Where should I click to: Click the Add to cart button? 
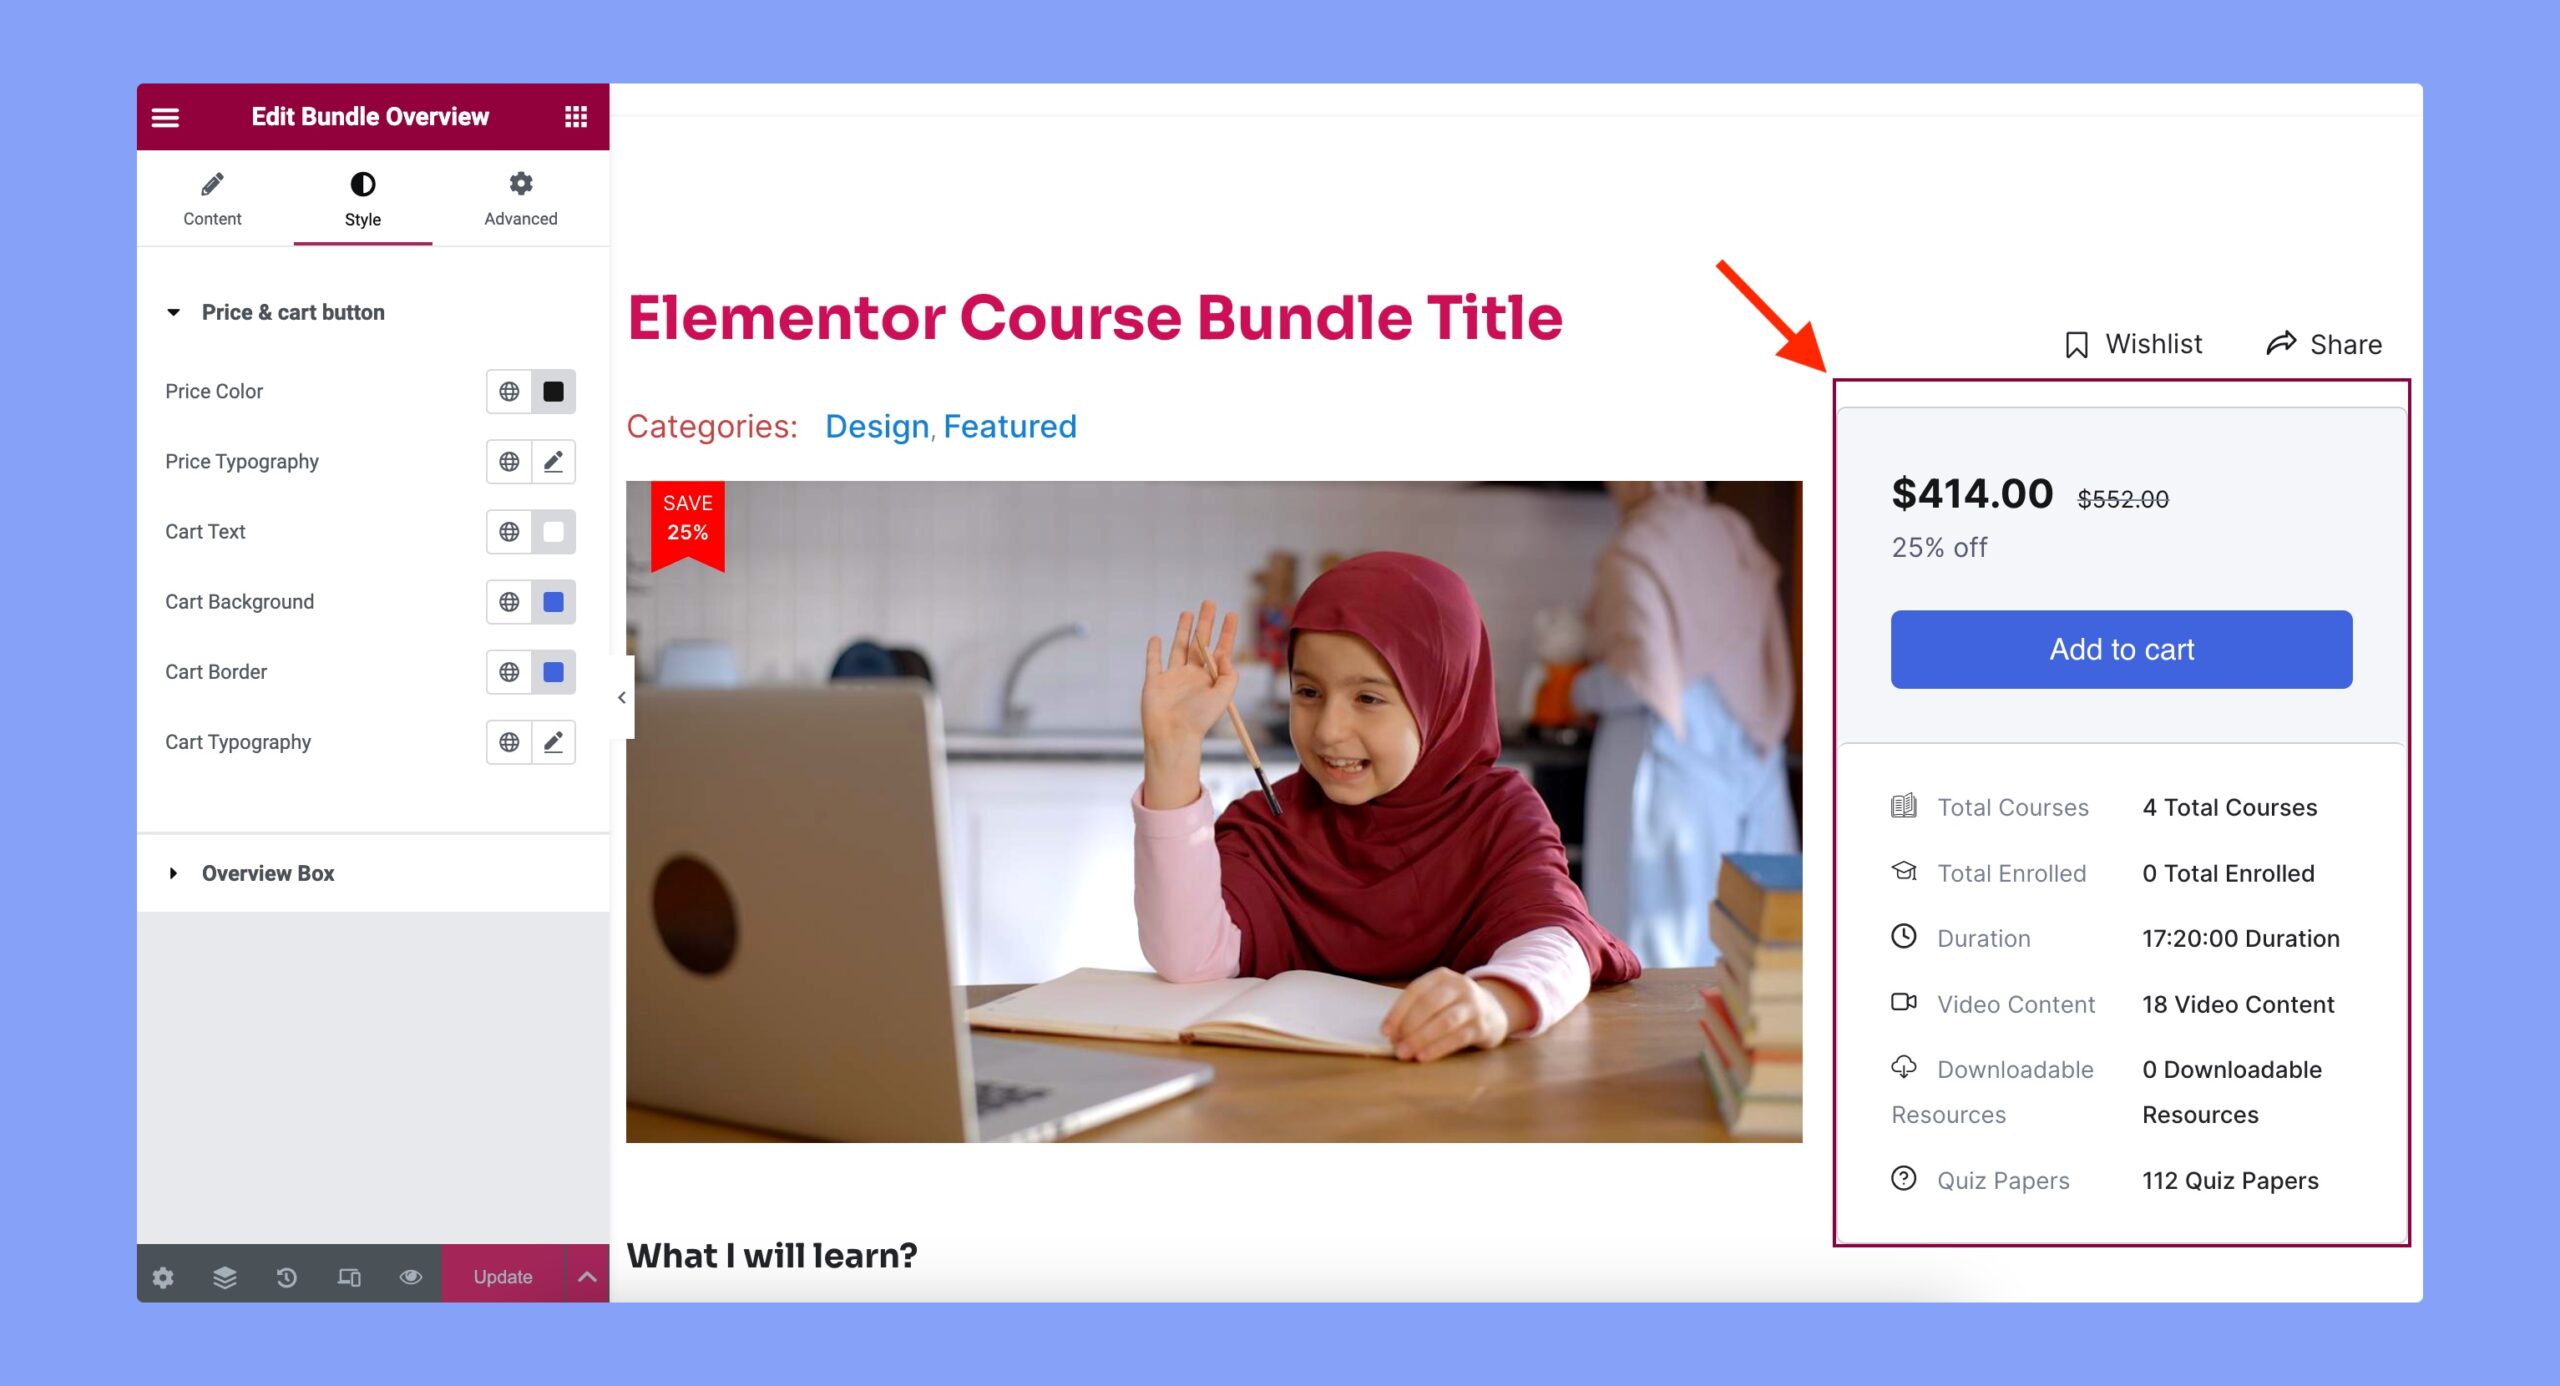pyautogui.click(x=2121, y=649)
